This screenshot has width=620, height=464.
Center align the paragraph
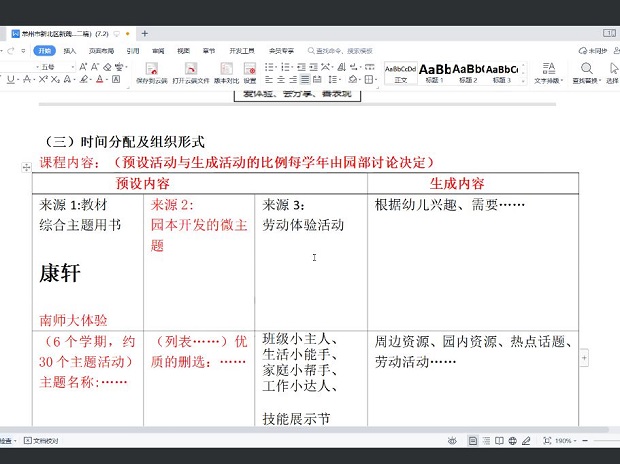pos(281,80)
